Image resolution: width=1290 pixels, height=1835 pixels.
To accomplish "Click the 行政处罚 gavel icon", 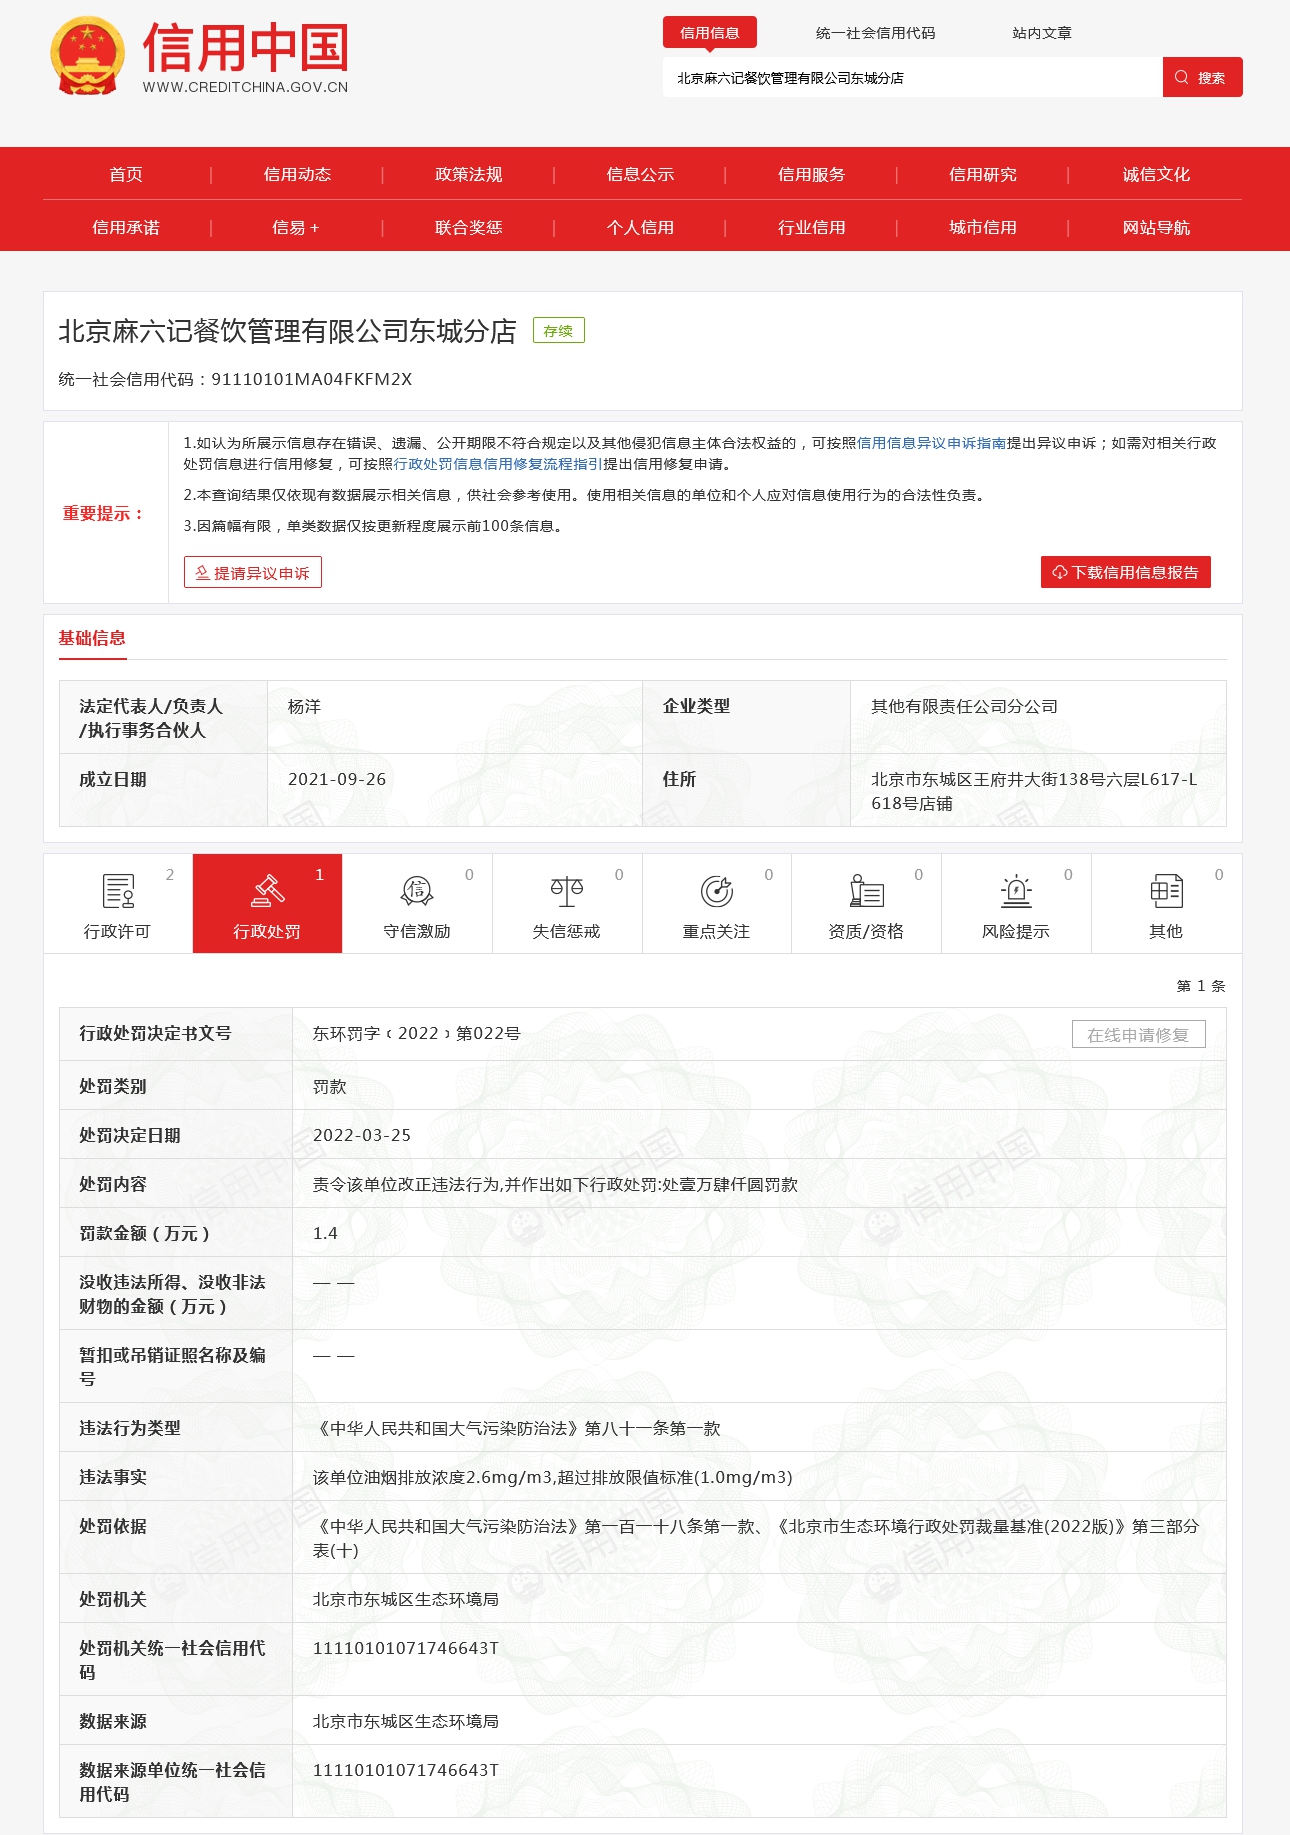I will 267,889.
